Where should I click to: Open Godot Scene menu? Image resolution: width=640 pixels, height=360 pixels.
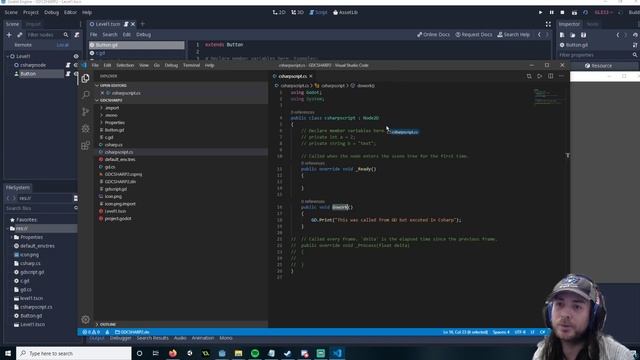[x=11, y=13]
